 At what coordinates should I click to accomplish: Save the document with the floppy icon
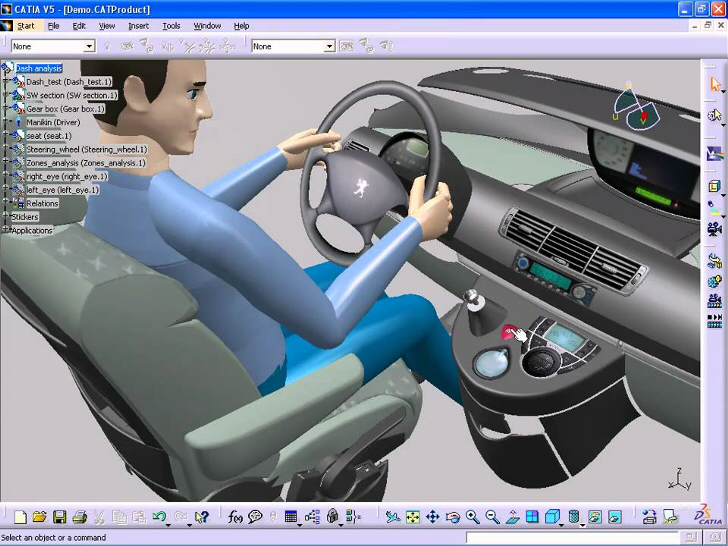tap(60, 517)
